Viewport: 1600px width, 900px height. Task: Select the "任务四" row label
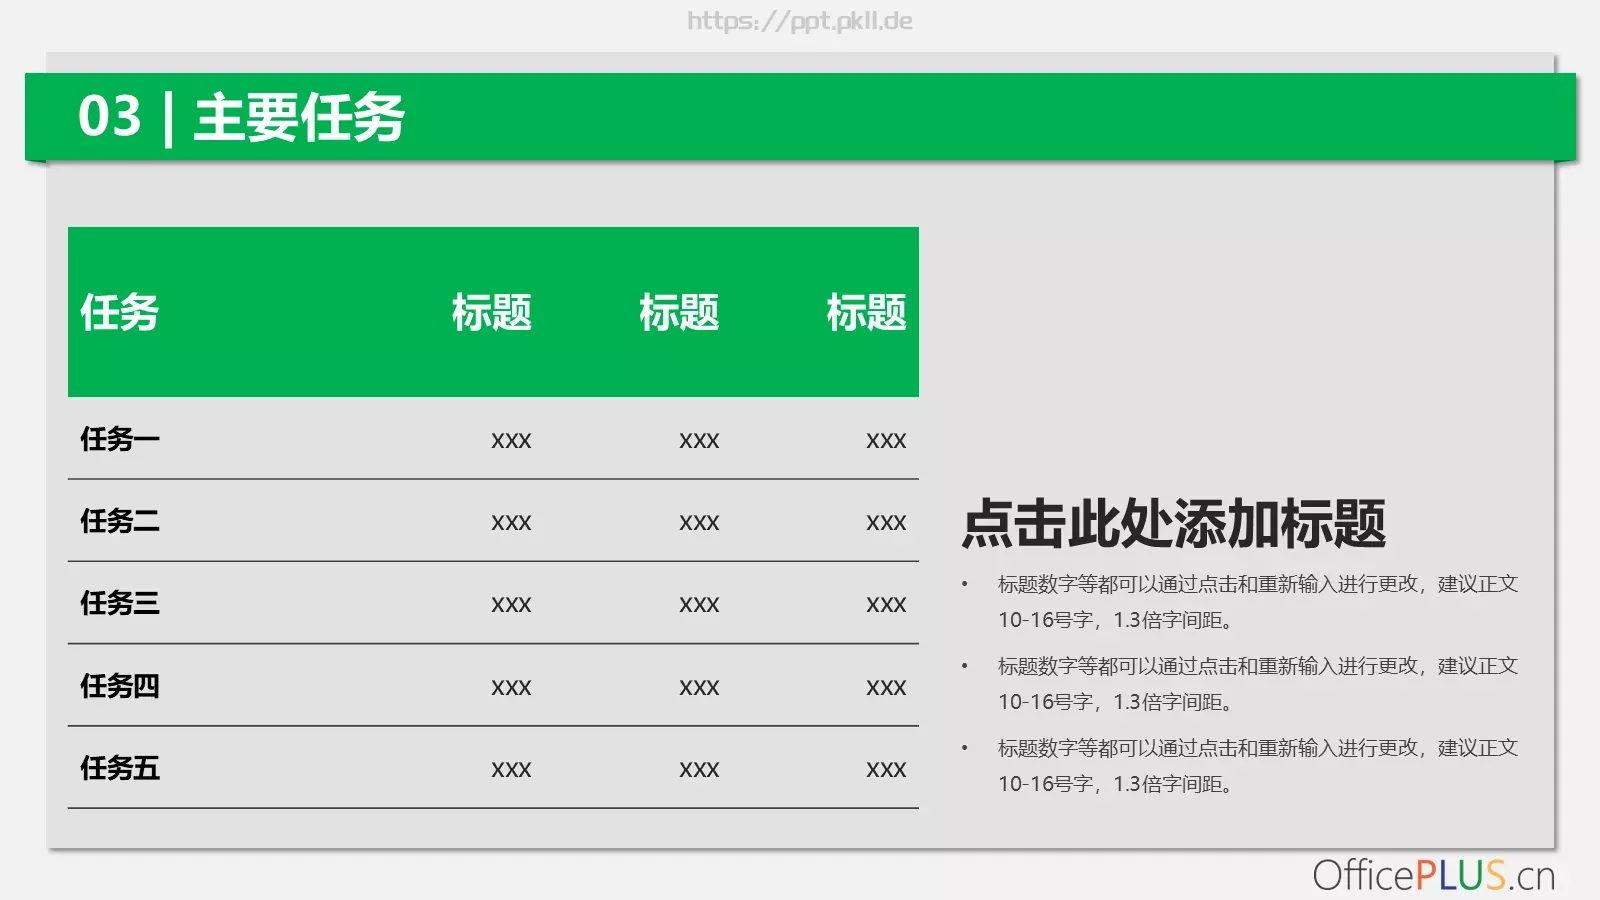tap(120, 686)
